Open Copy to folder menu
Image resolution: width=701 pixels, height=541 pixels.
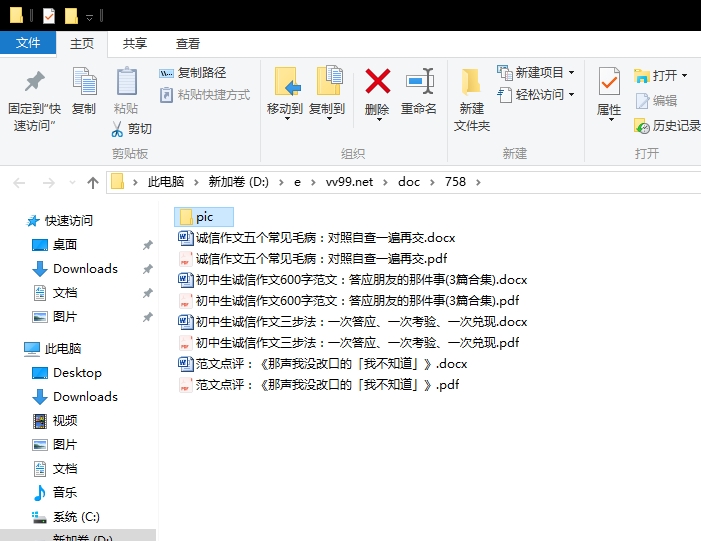[327, 93]
